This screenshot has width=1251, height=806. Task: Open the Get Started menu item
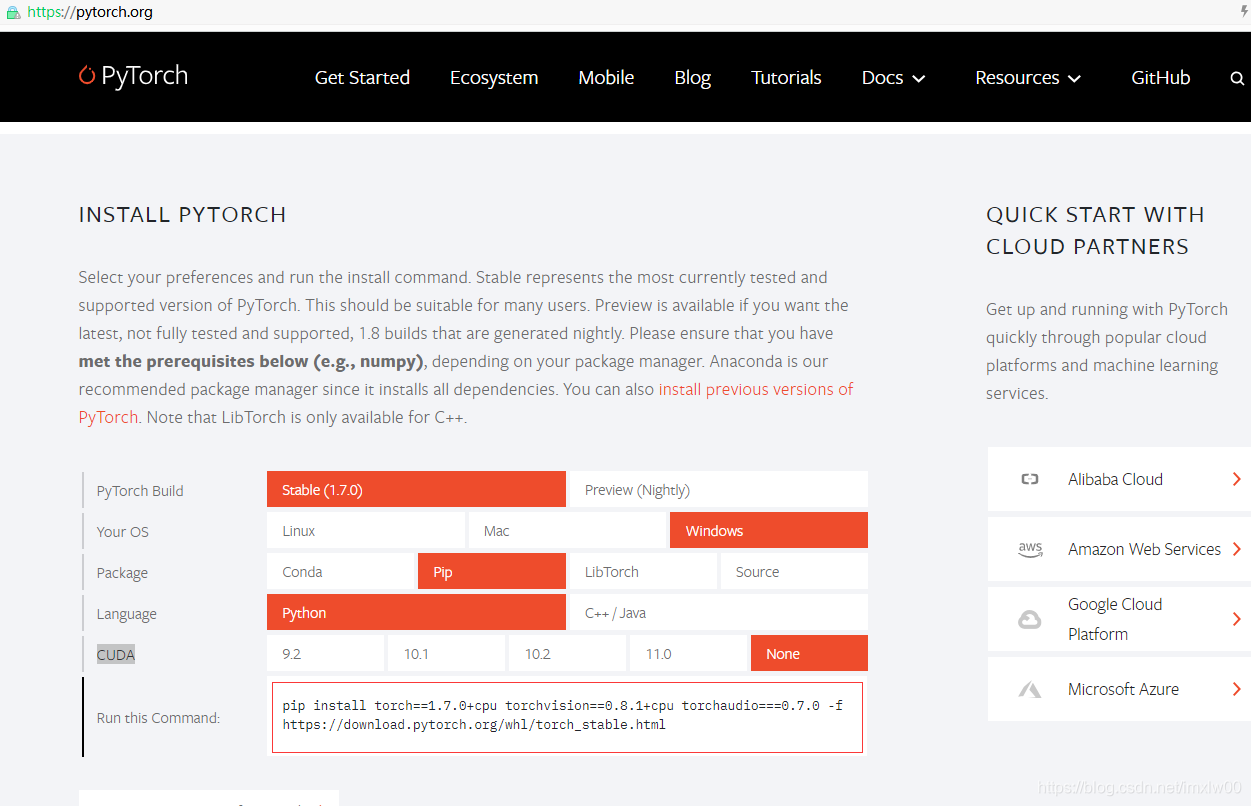point(362,78)
